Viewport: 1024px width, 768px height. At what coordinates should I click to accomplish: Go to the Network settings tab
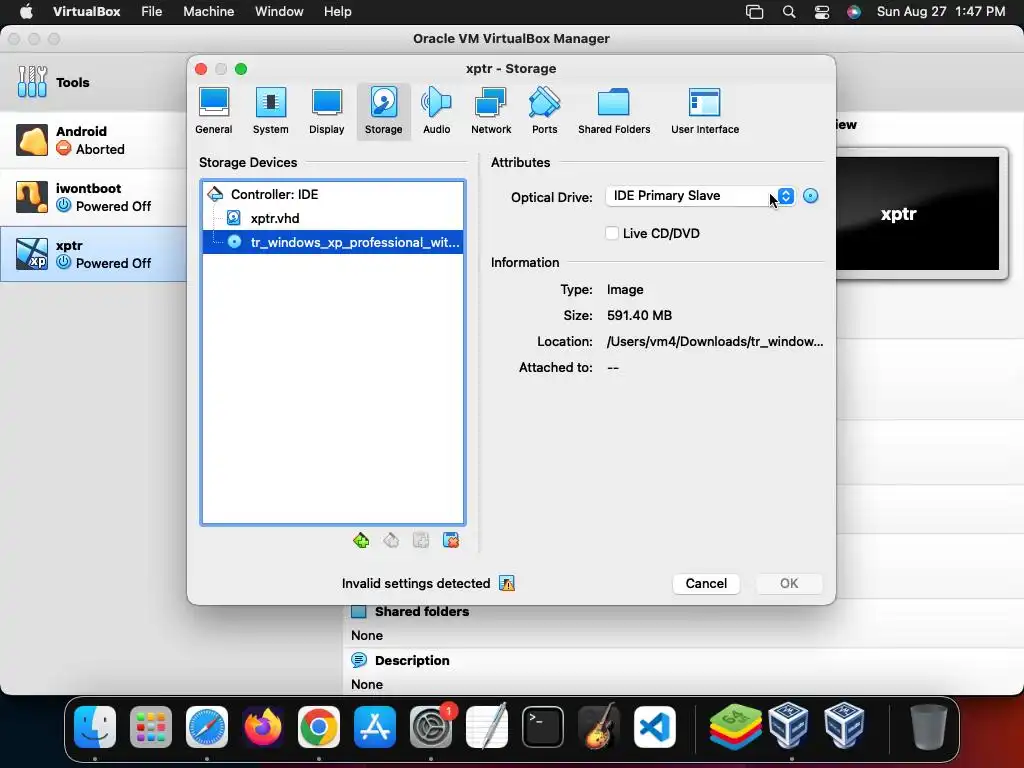click(491, 111)
